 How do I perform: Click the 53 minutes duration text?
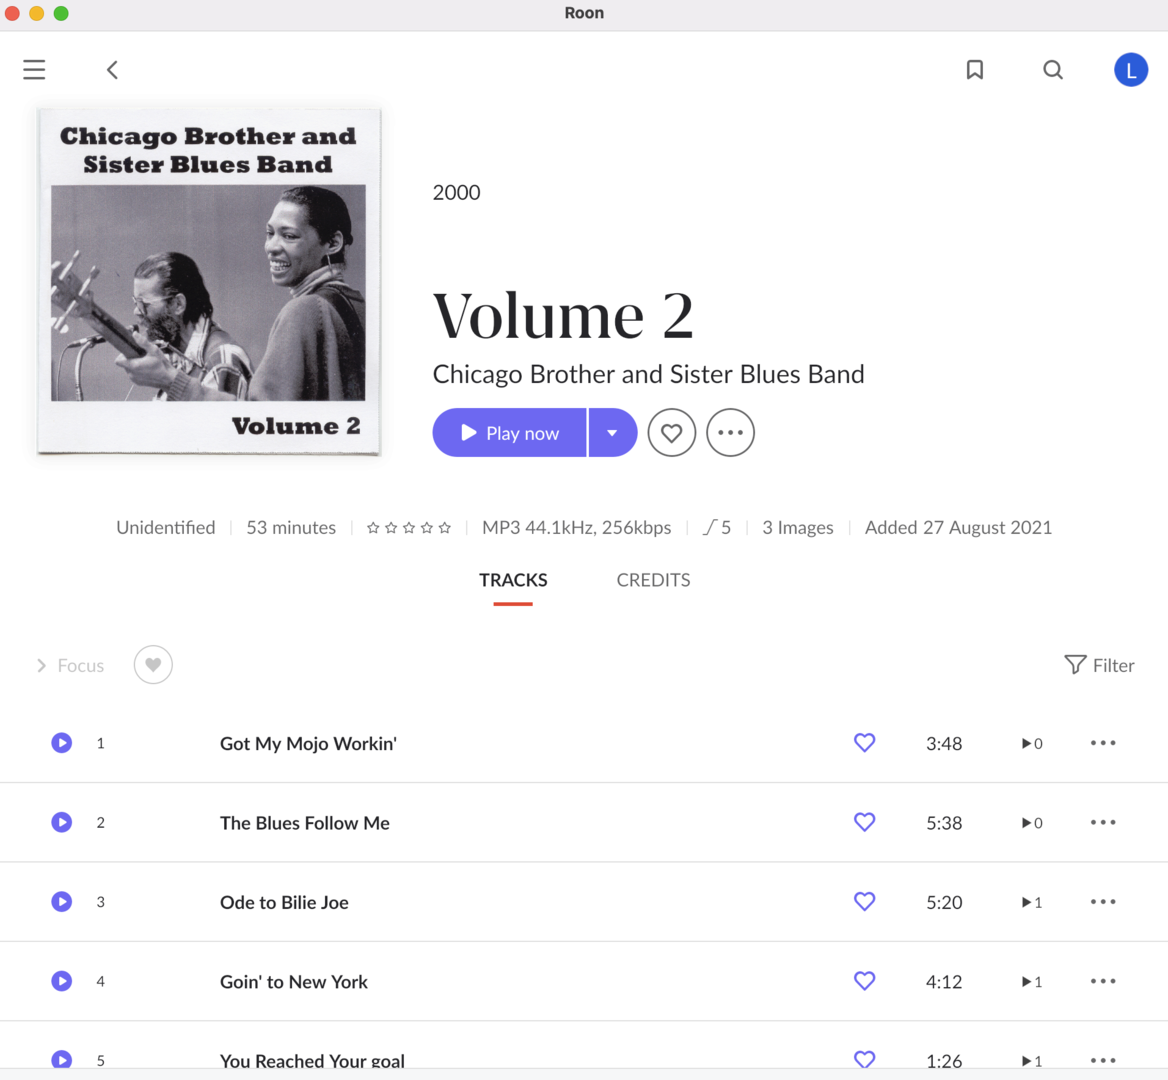click(x=291, y=528)
